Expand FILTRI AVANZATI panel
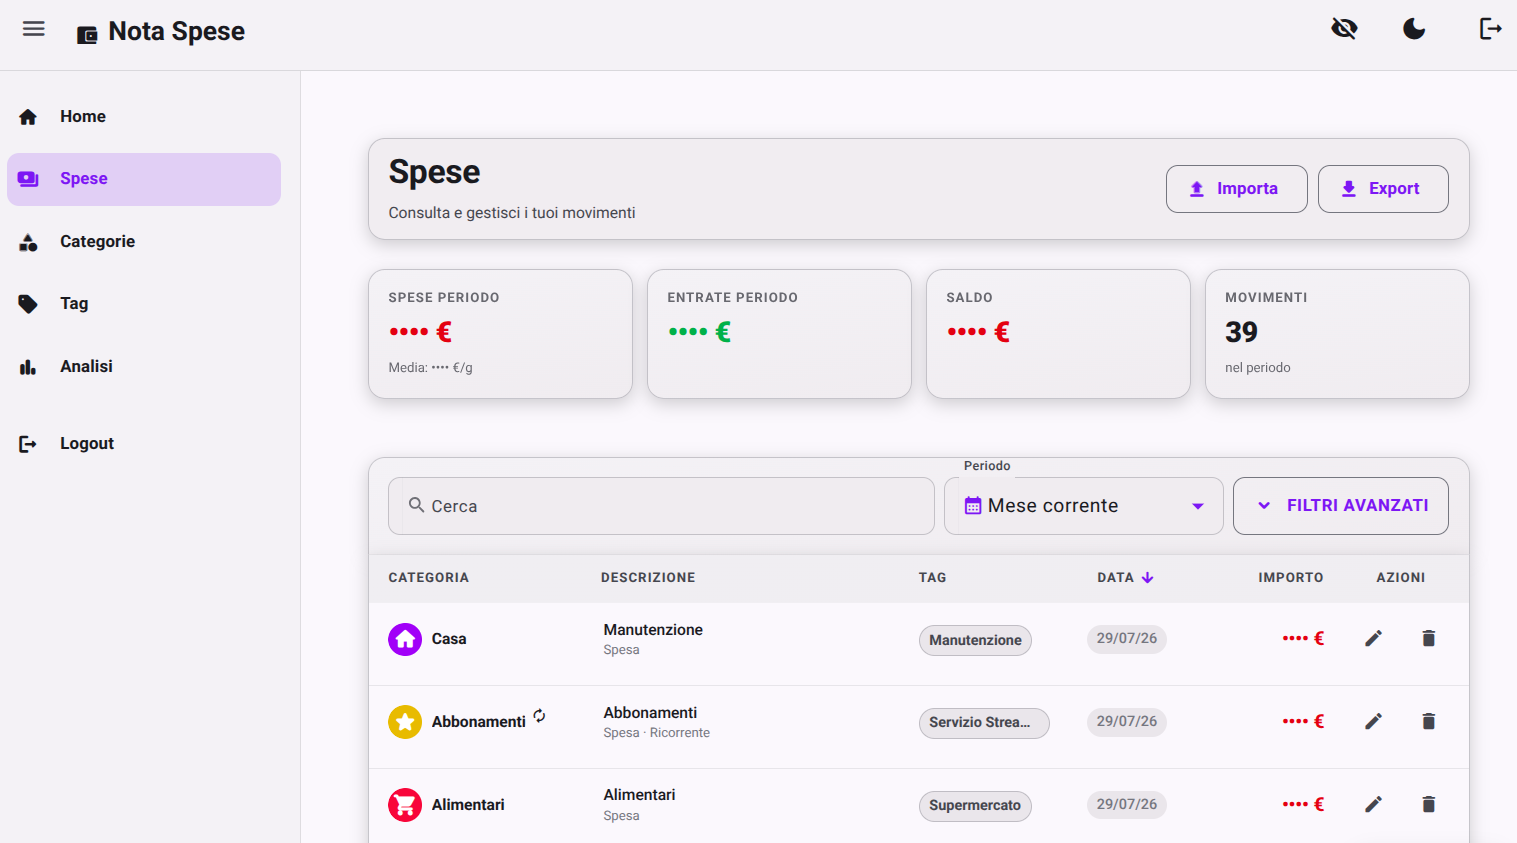The width and height of the screenshot is (1517, 843). 1341,506
